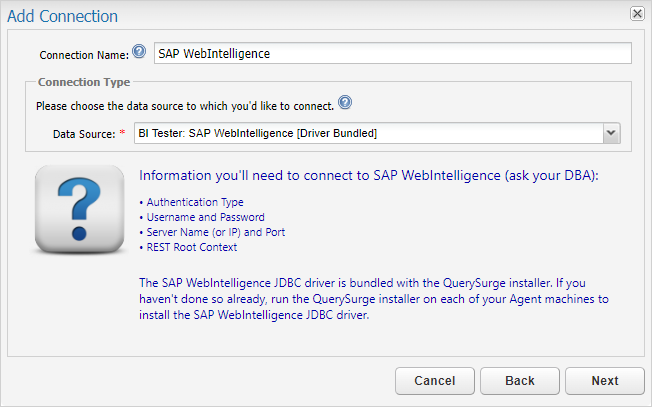Click the 'Connection Name:' label
Screen dimensions: 652x407
(84, 55)
